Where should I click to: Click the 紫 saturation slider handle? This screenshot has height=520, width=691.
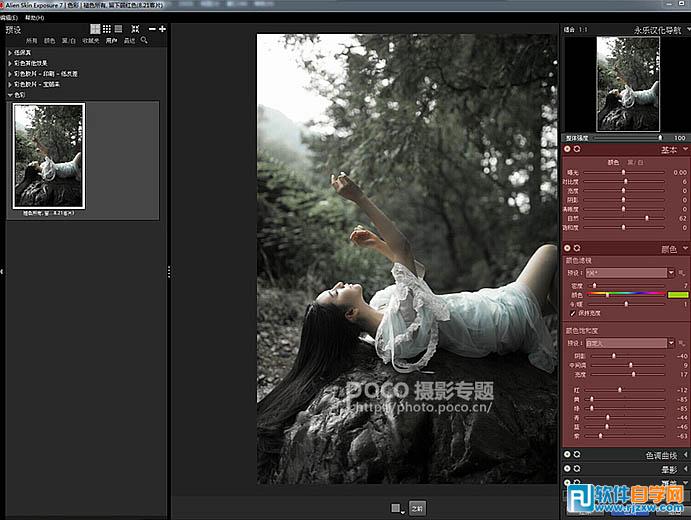(x=600, y=436)
